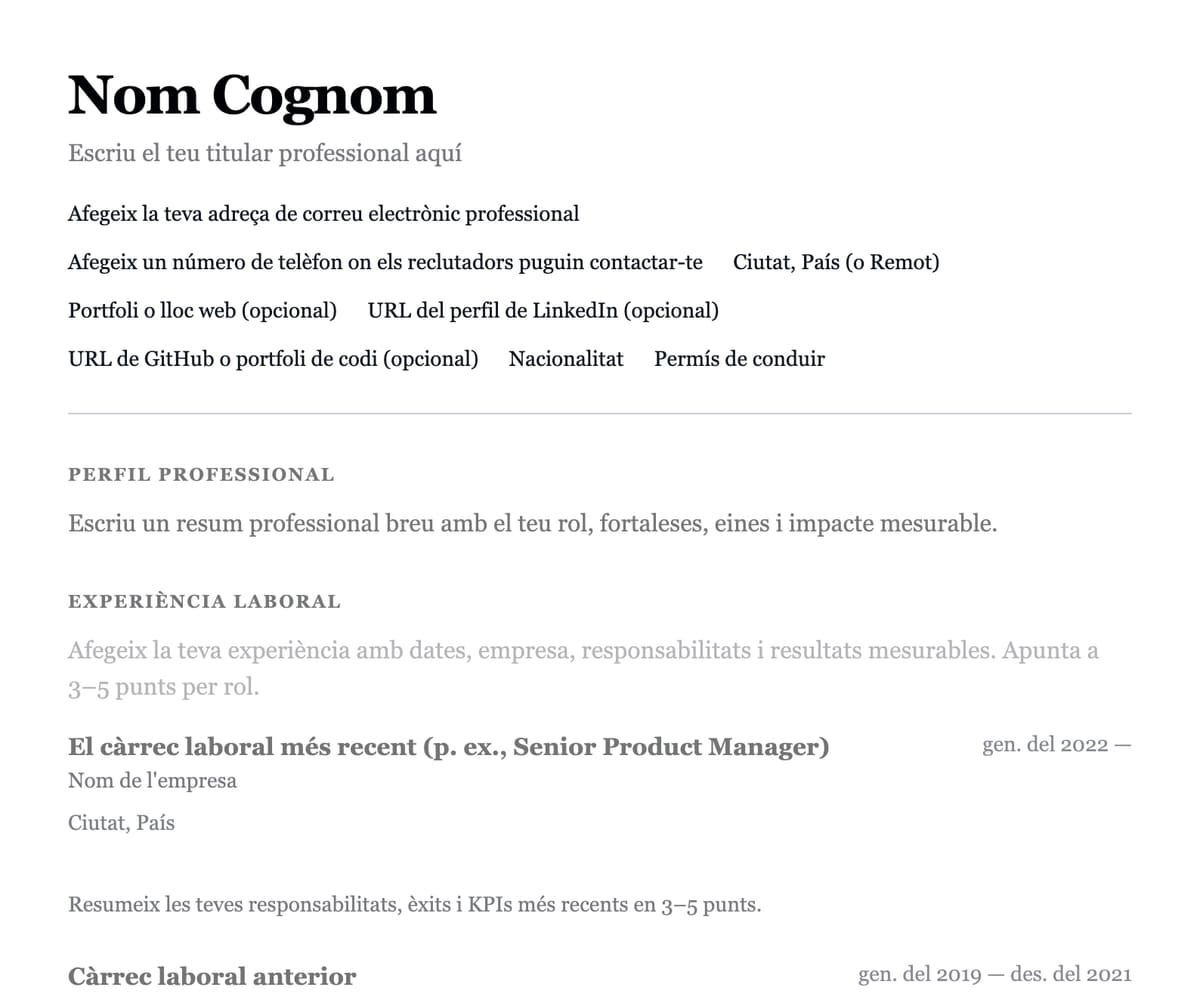1200x1000 pixels.
Task: Select the professional email address field
Action: [323, 214]
